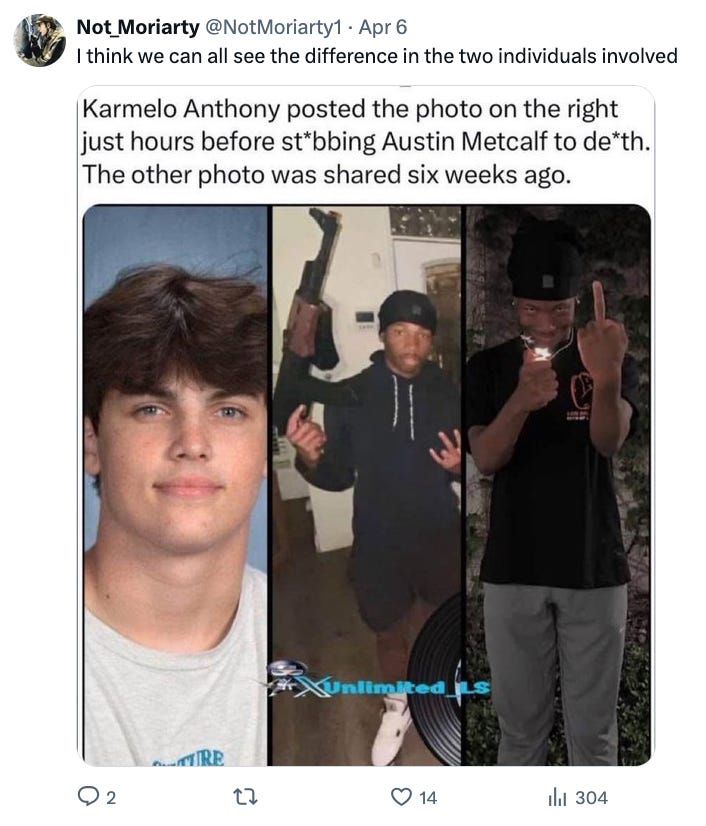The height and width of the screenshot is (826, 706).
Task: Click the like count 14
Action: (x=428, y=798)
